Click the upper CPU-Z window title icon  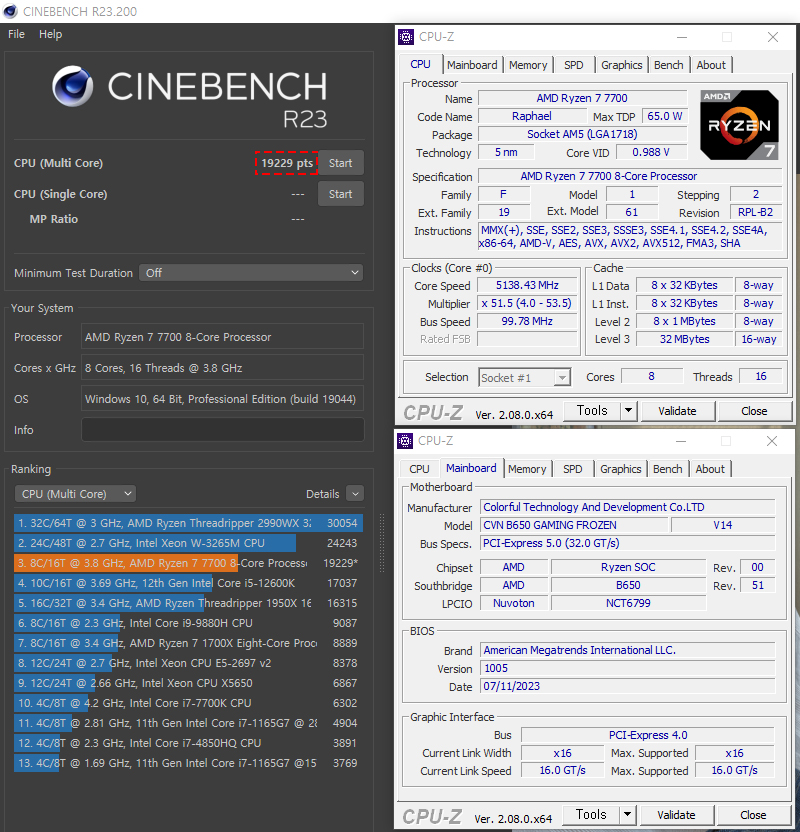tap(406, 37)
